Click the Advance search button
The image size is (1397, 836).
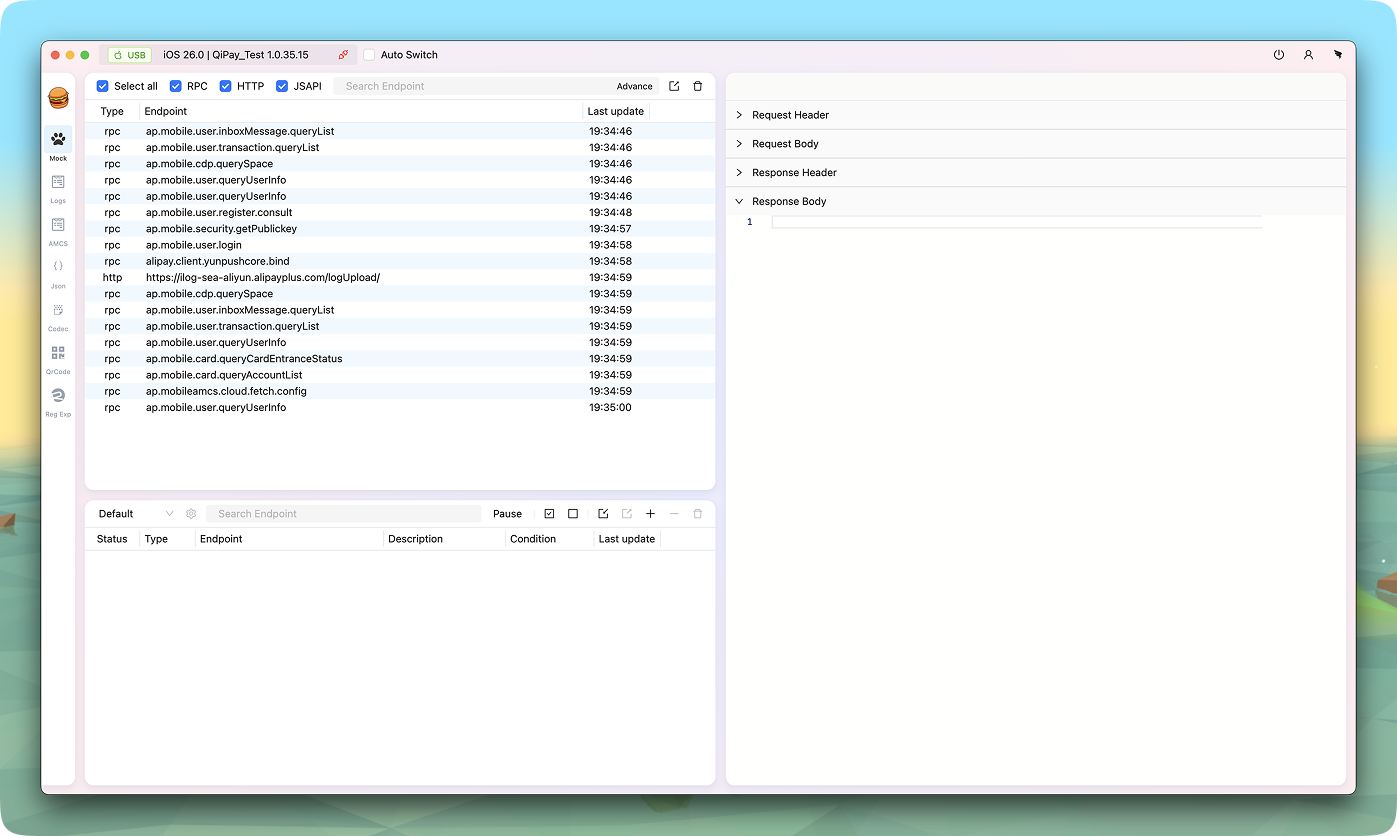click(634, 86)
